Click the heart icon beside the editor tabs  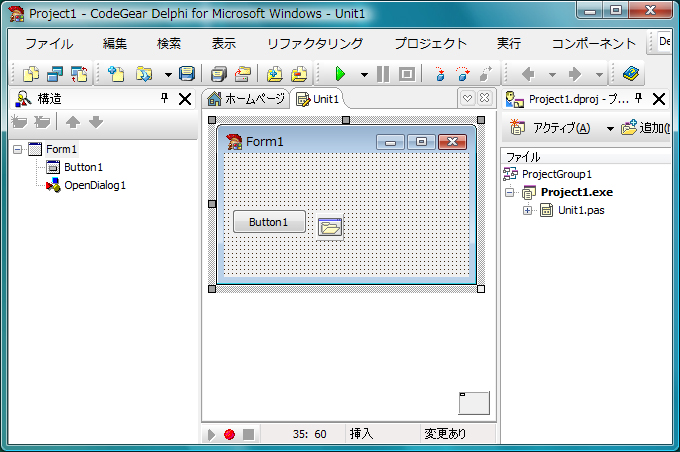[x=468, y=98]
